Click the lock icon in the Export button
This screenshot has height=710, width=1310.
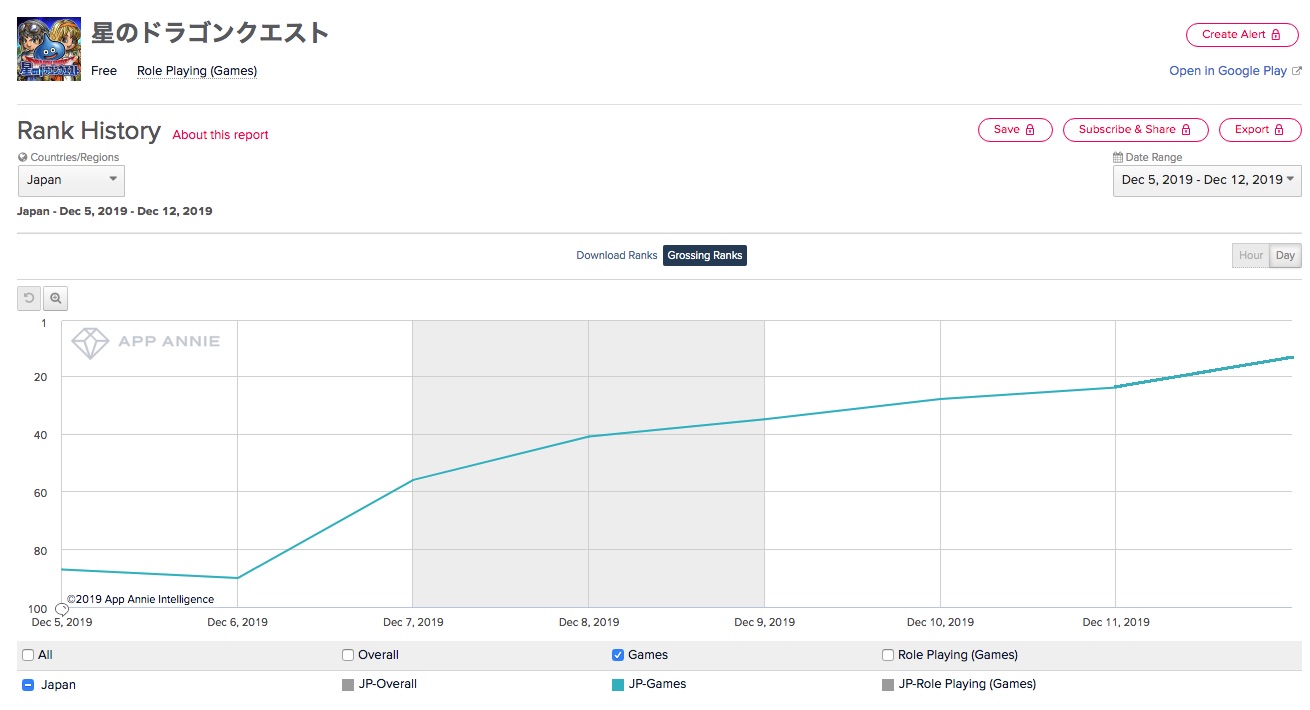pos(1280,130)
